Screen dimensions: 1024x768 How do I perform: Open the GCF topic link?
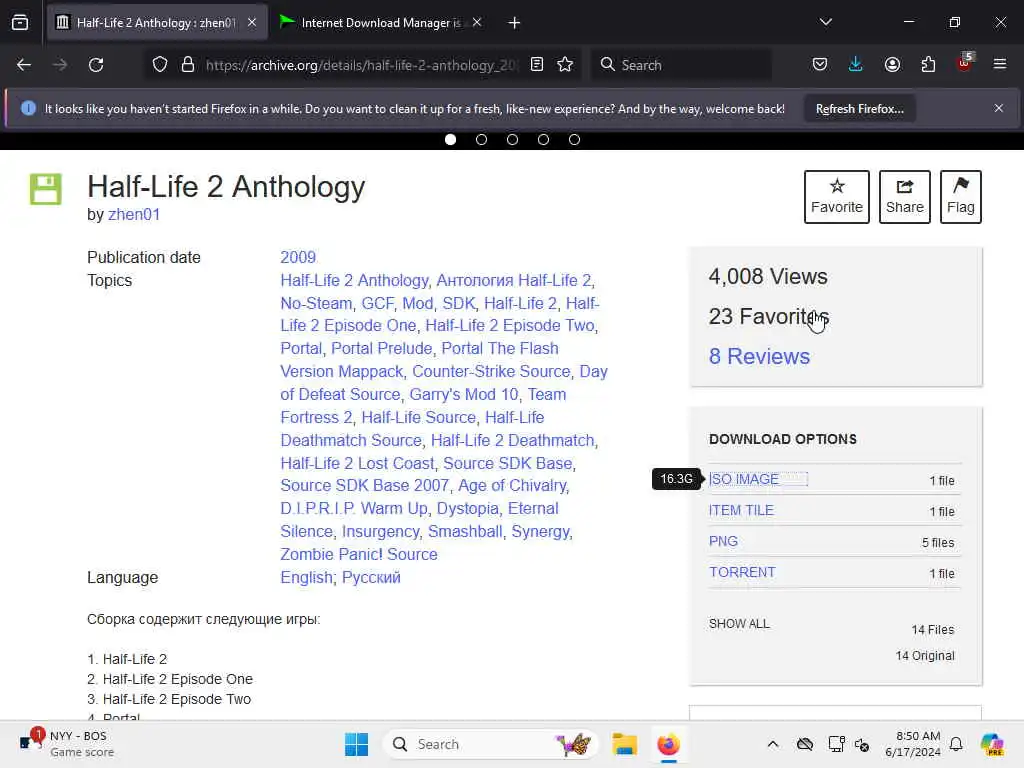coord(377,304)
